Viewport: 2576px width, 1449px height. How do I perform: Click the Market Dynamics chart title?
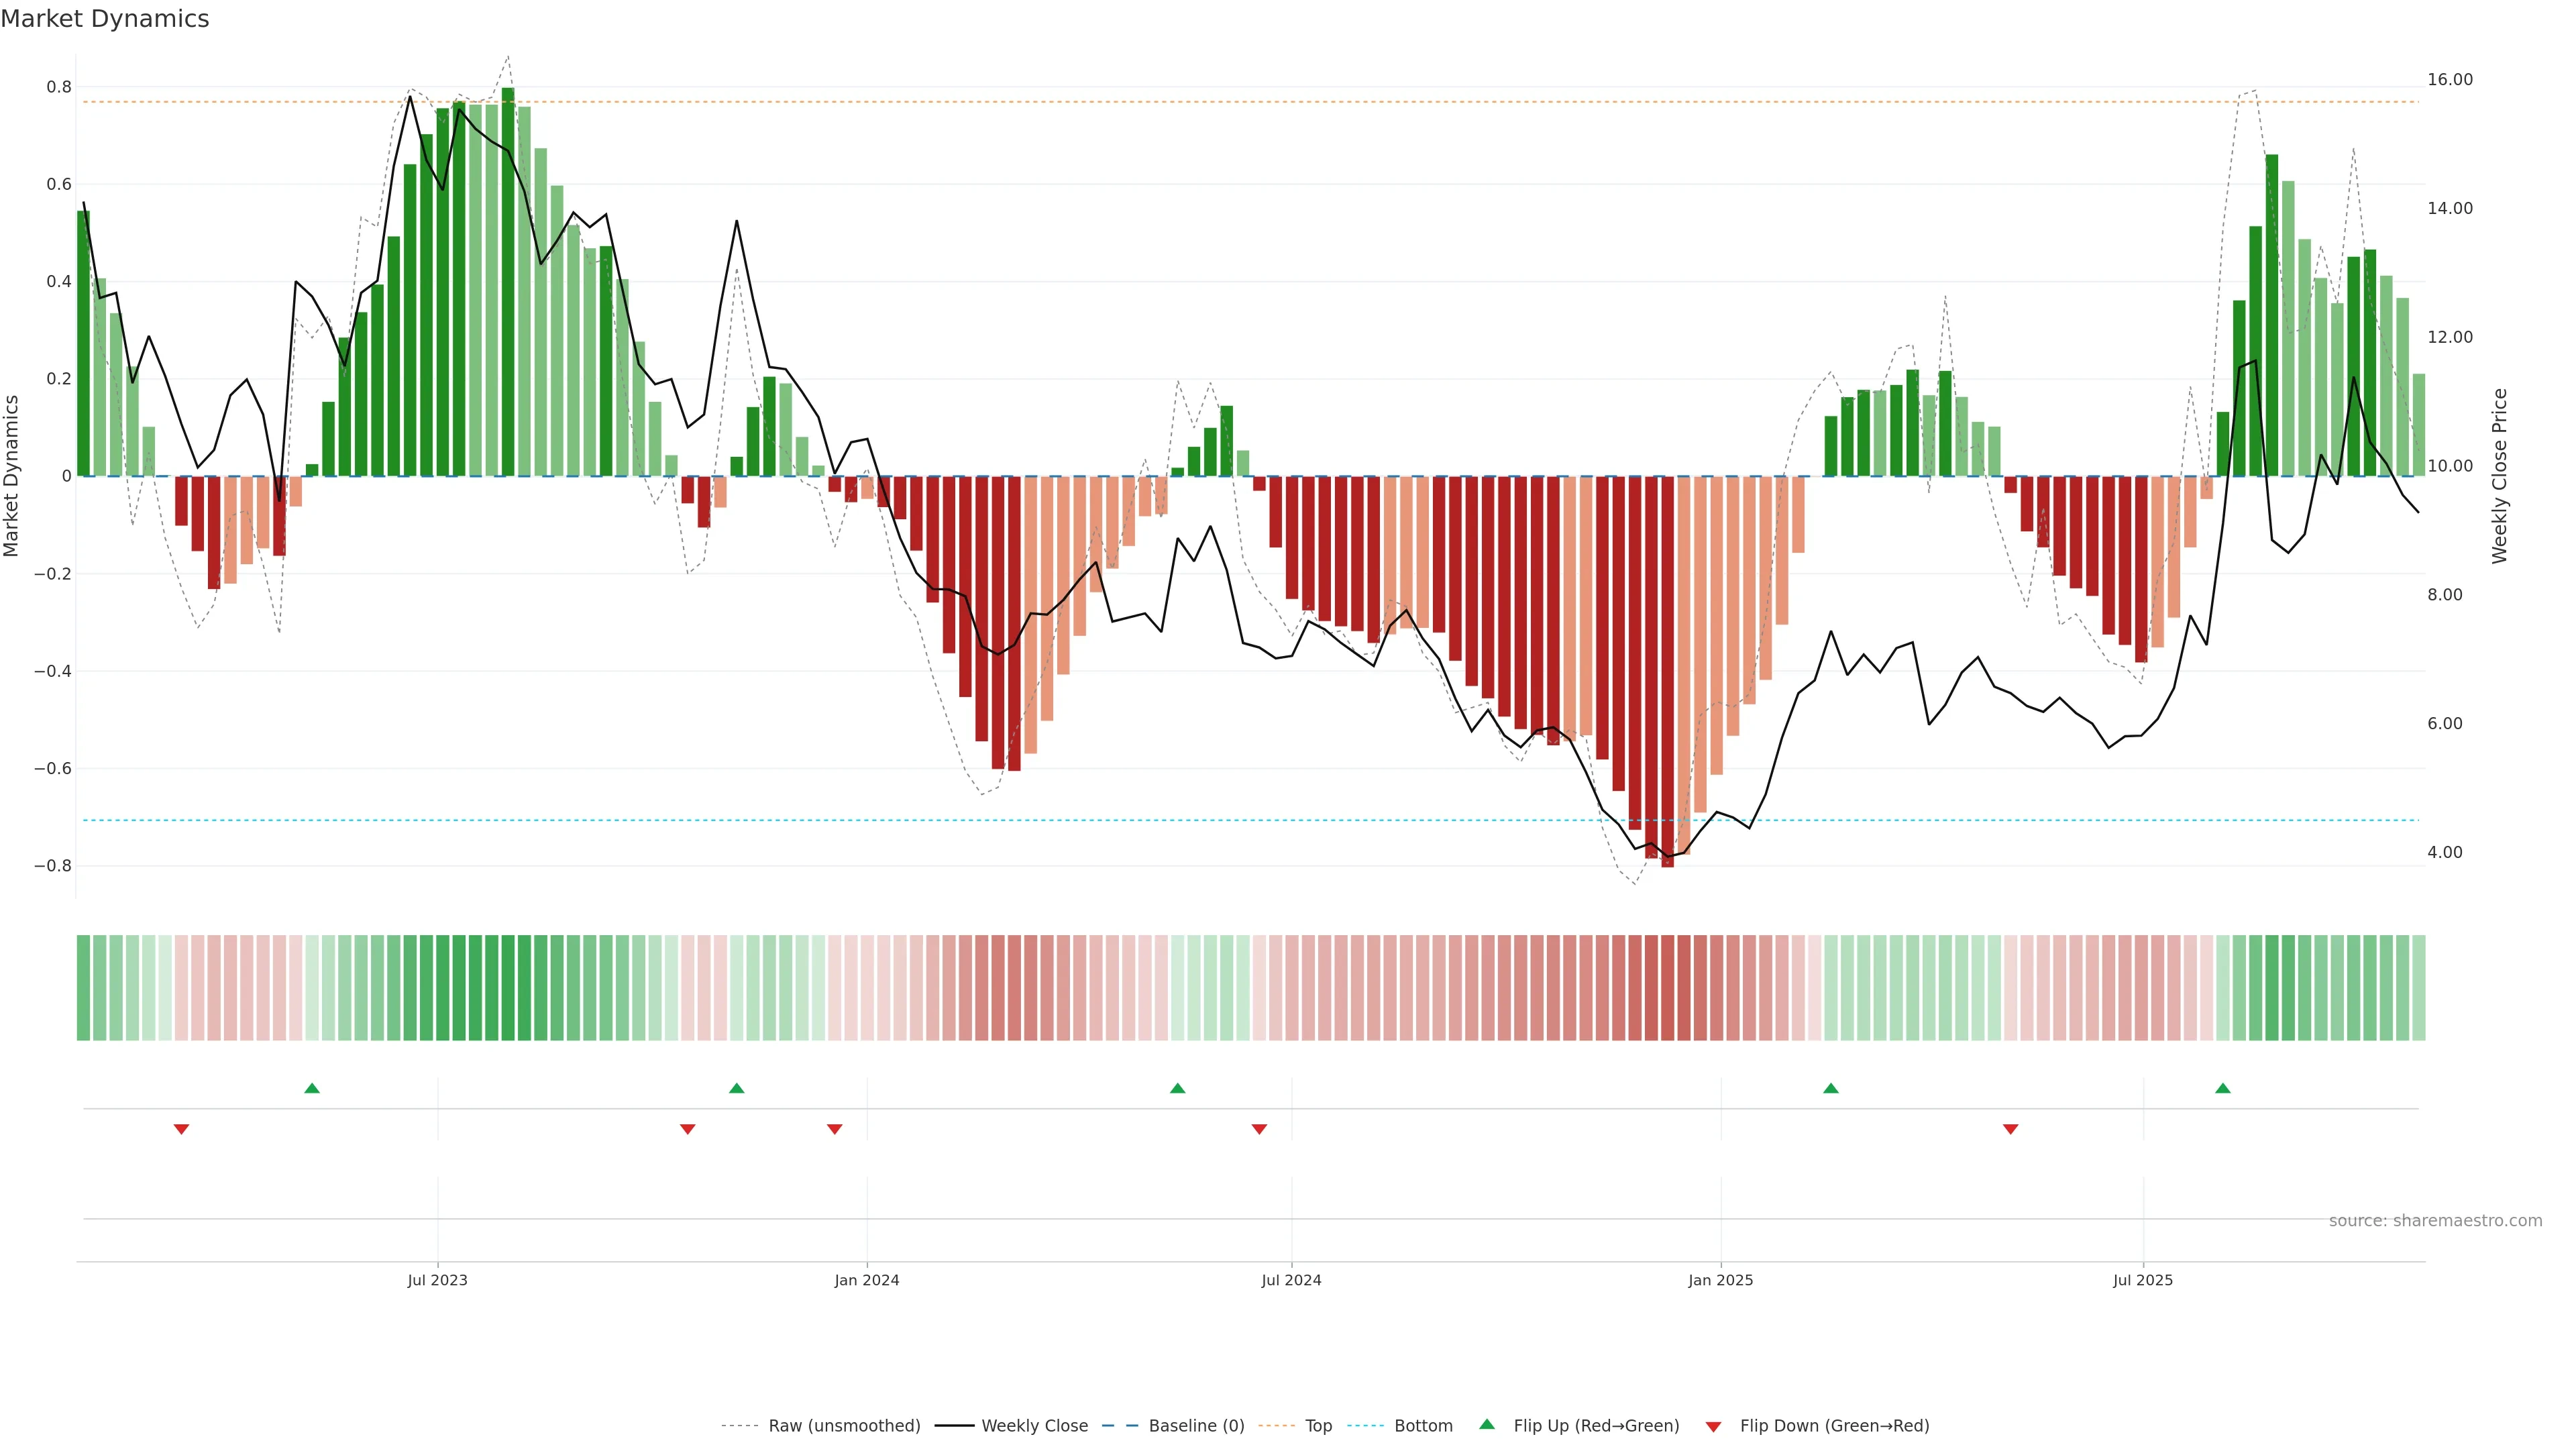tap(105, 19)
